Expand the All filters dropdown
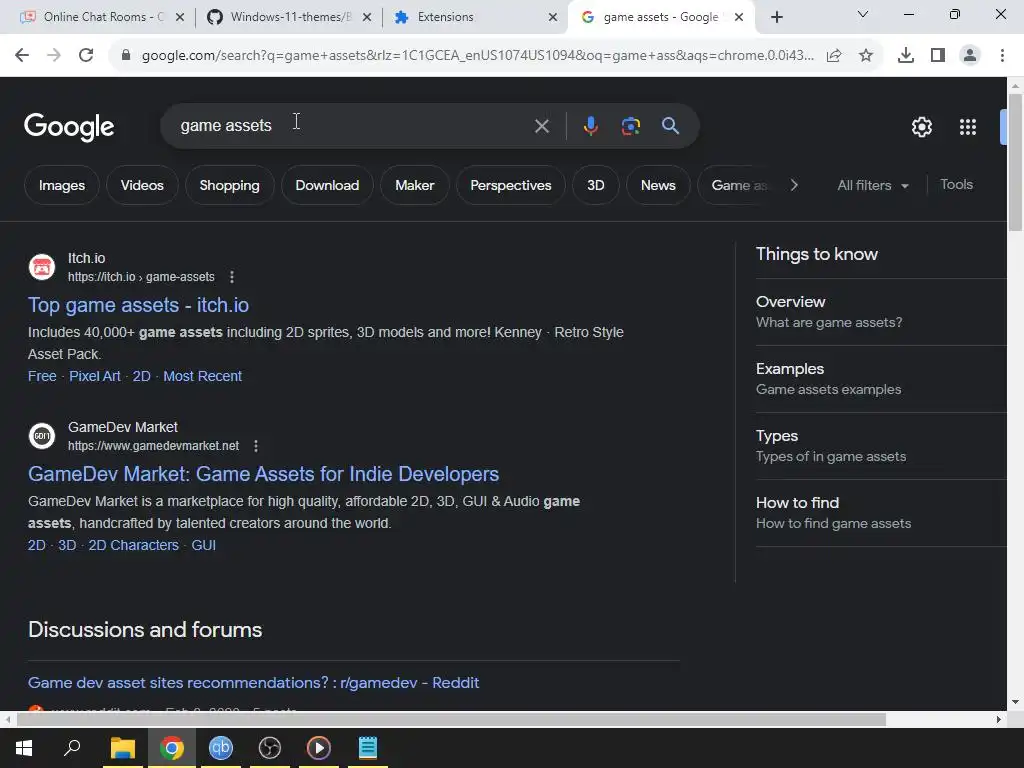 point(872,185)
